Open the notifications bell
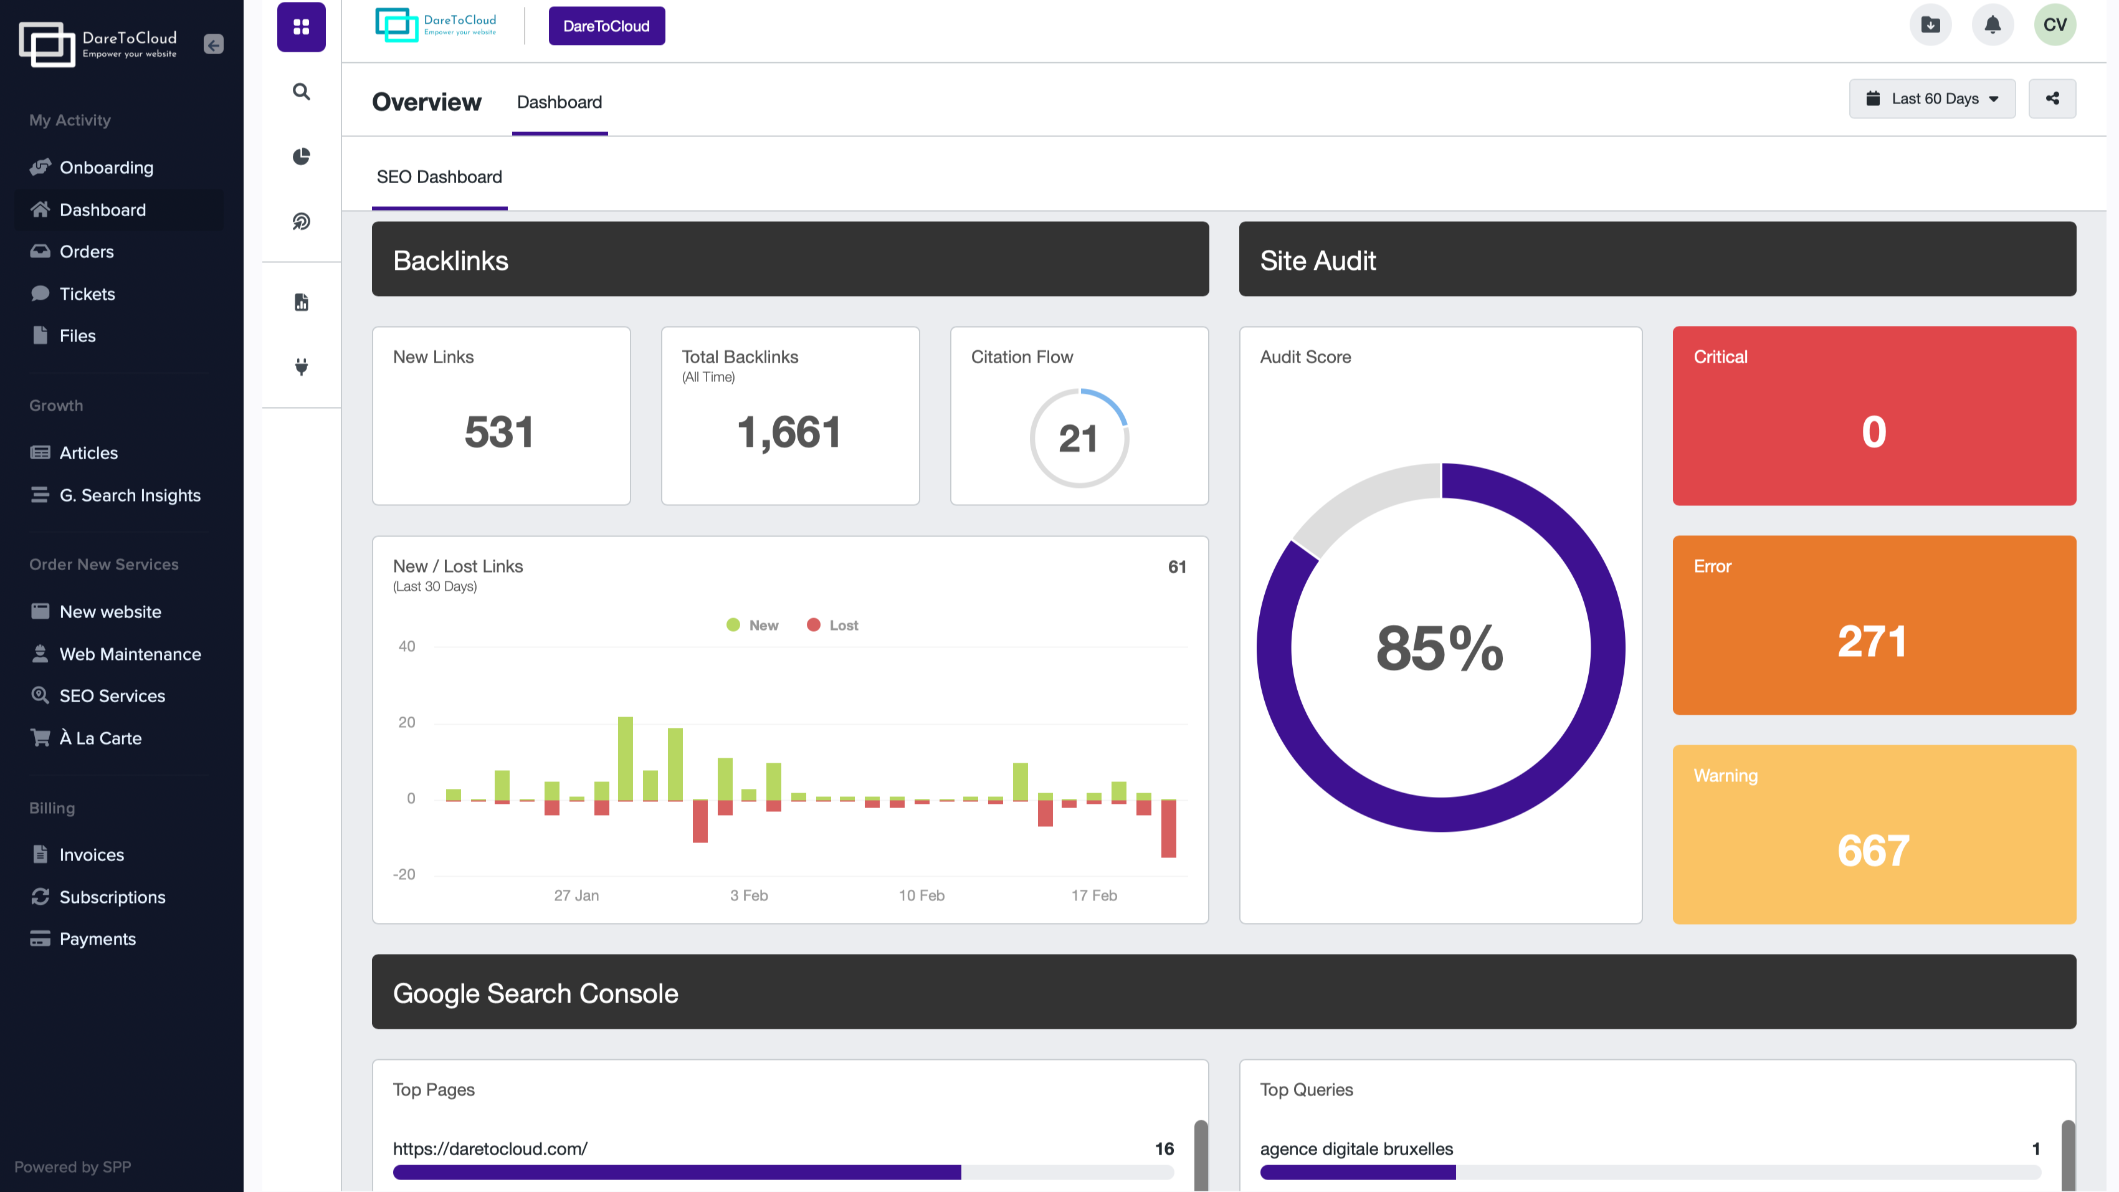 (1992, 25)
